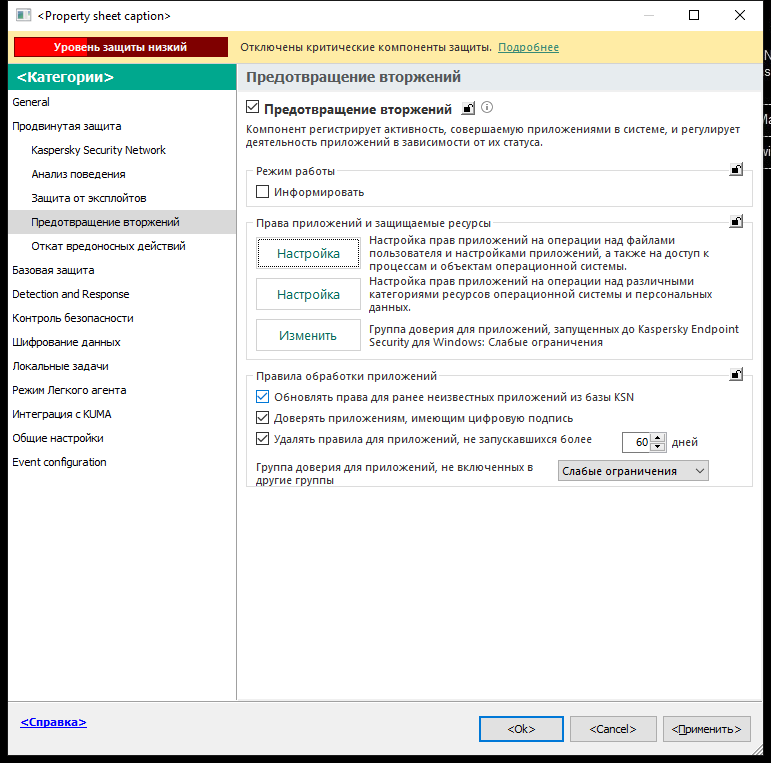
Task: Uncheck the Предотвращение вторжений component checkbox
Action: 252,107
